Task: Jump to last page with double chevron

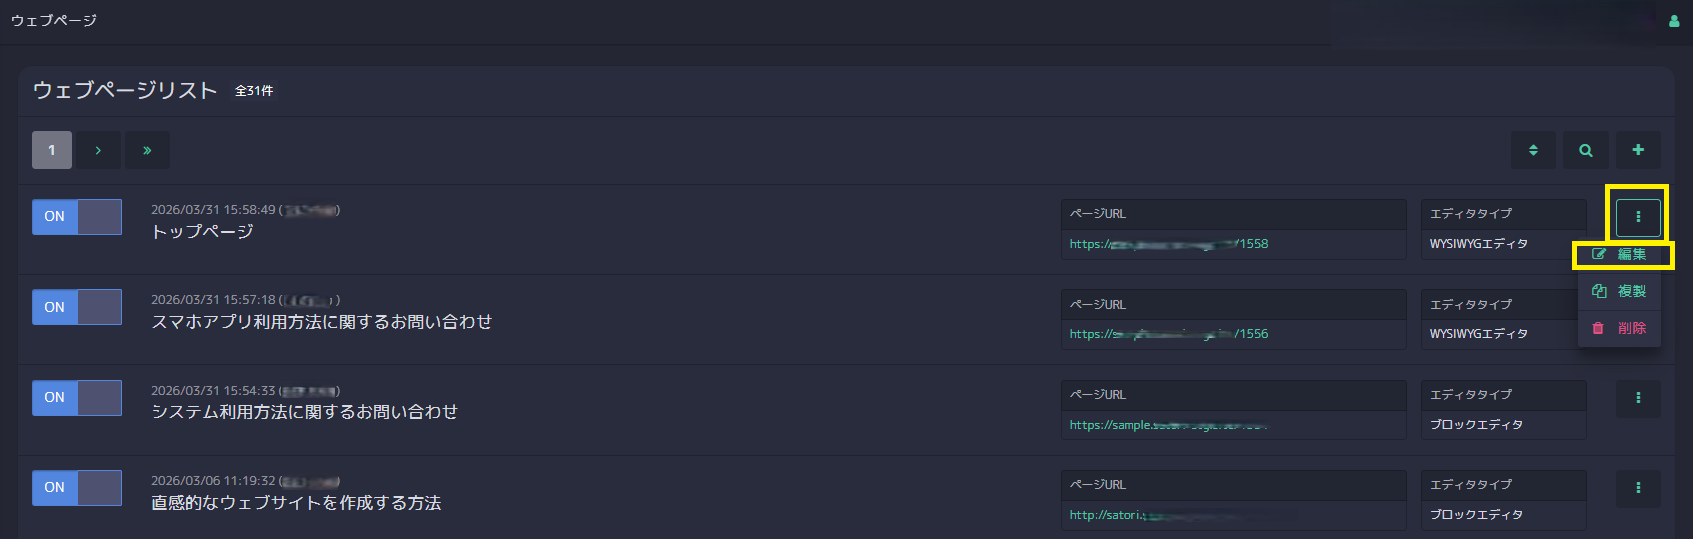Action: (x=147, y=150)
